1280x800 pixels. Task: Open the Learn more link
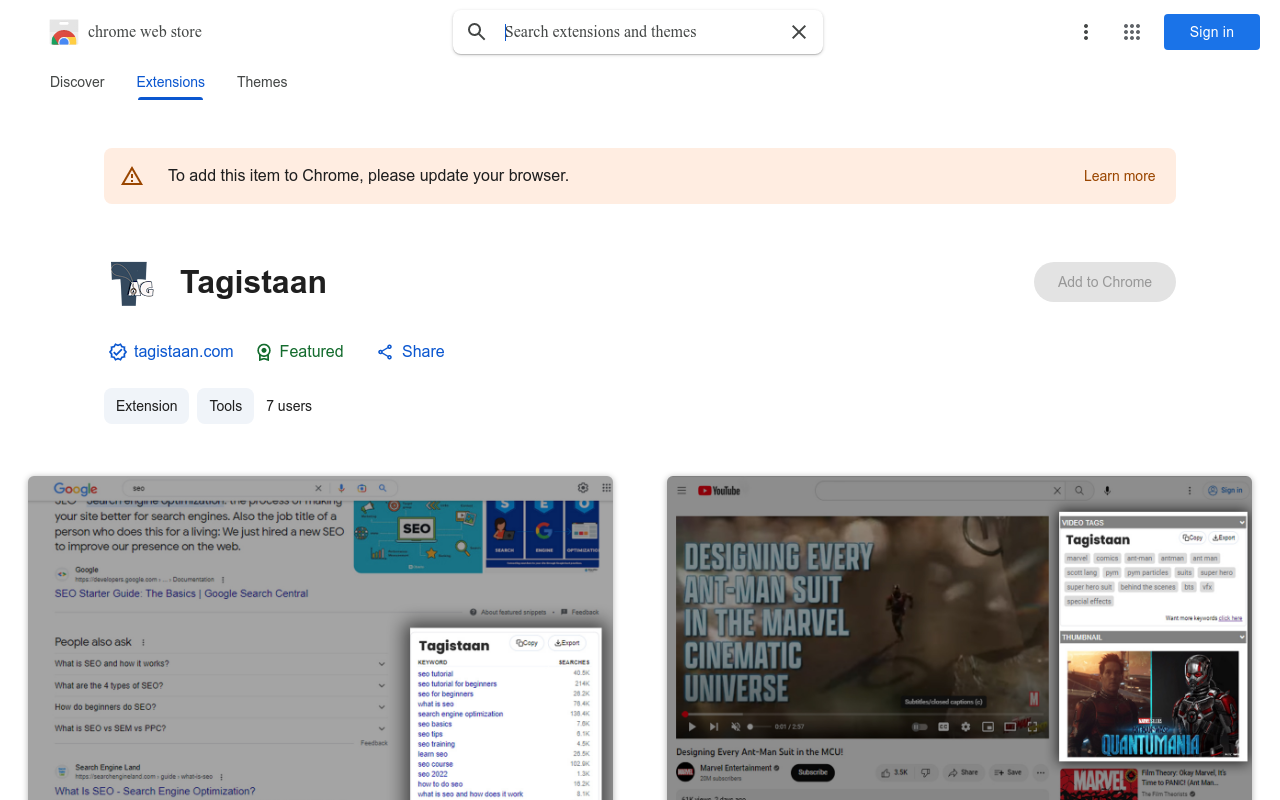click(x=1119, y=176)
